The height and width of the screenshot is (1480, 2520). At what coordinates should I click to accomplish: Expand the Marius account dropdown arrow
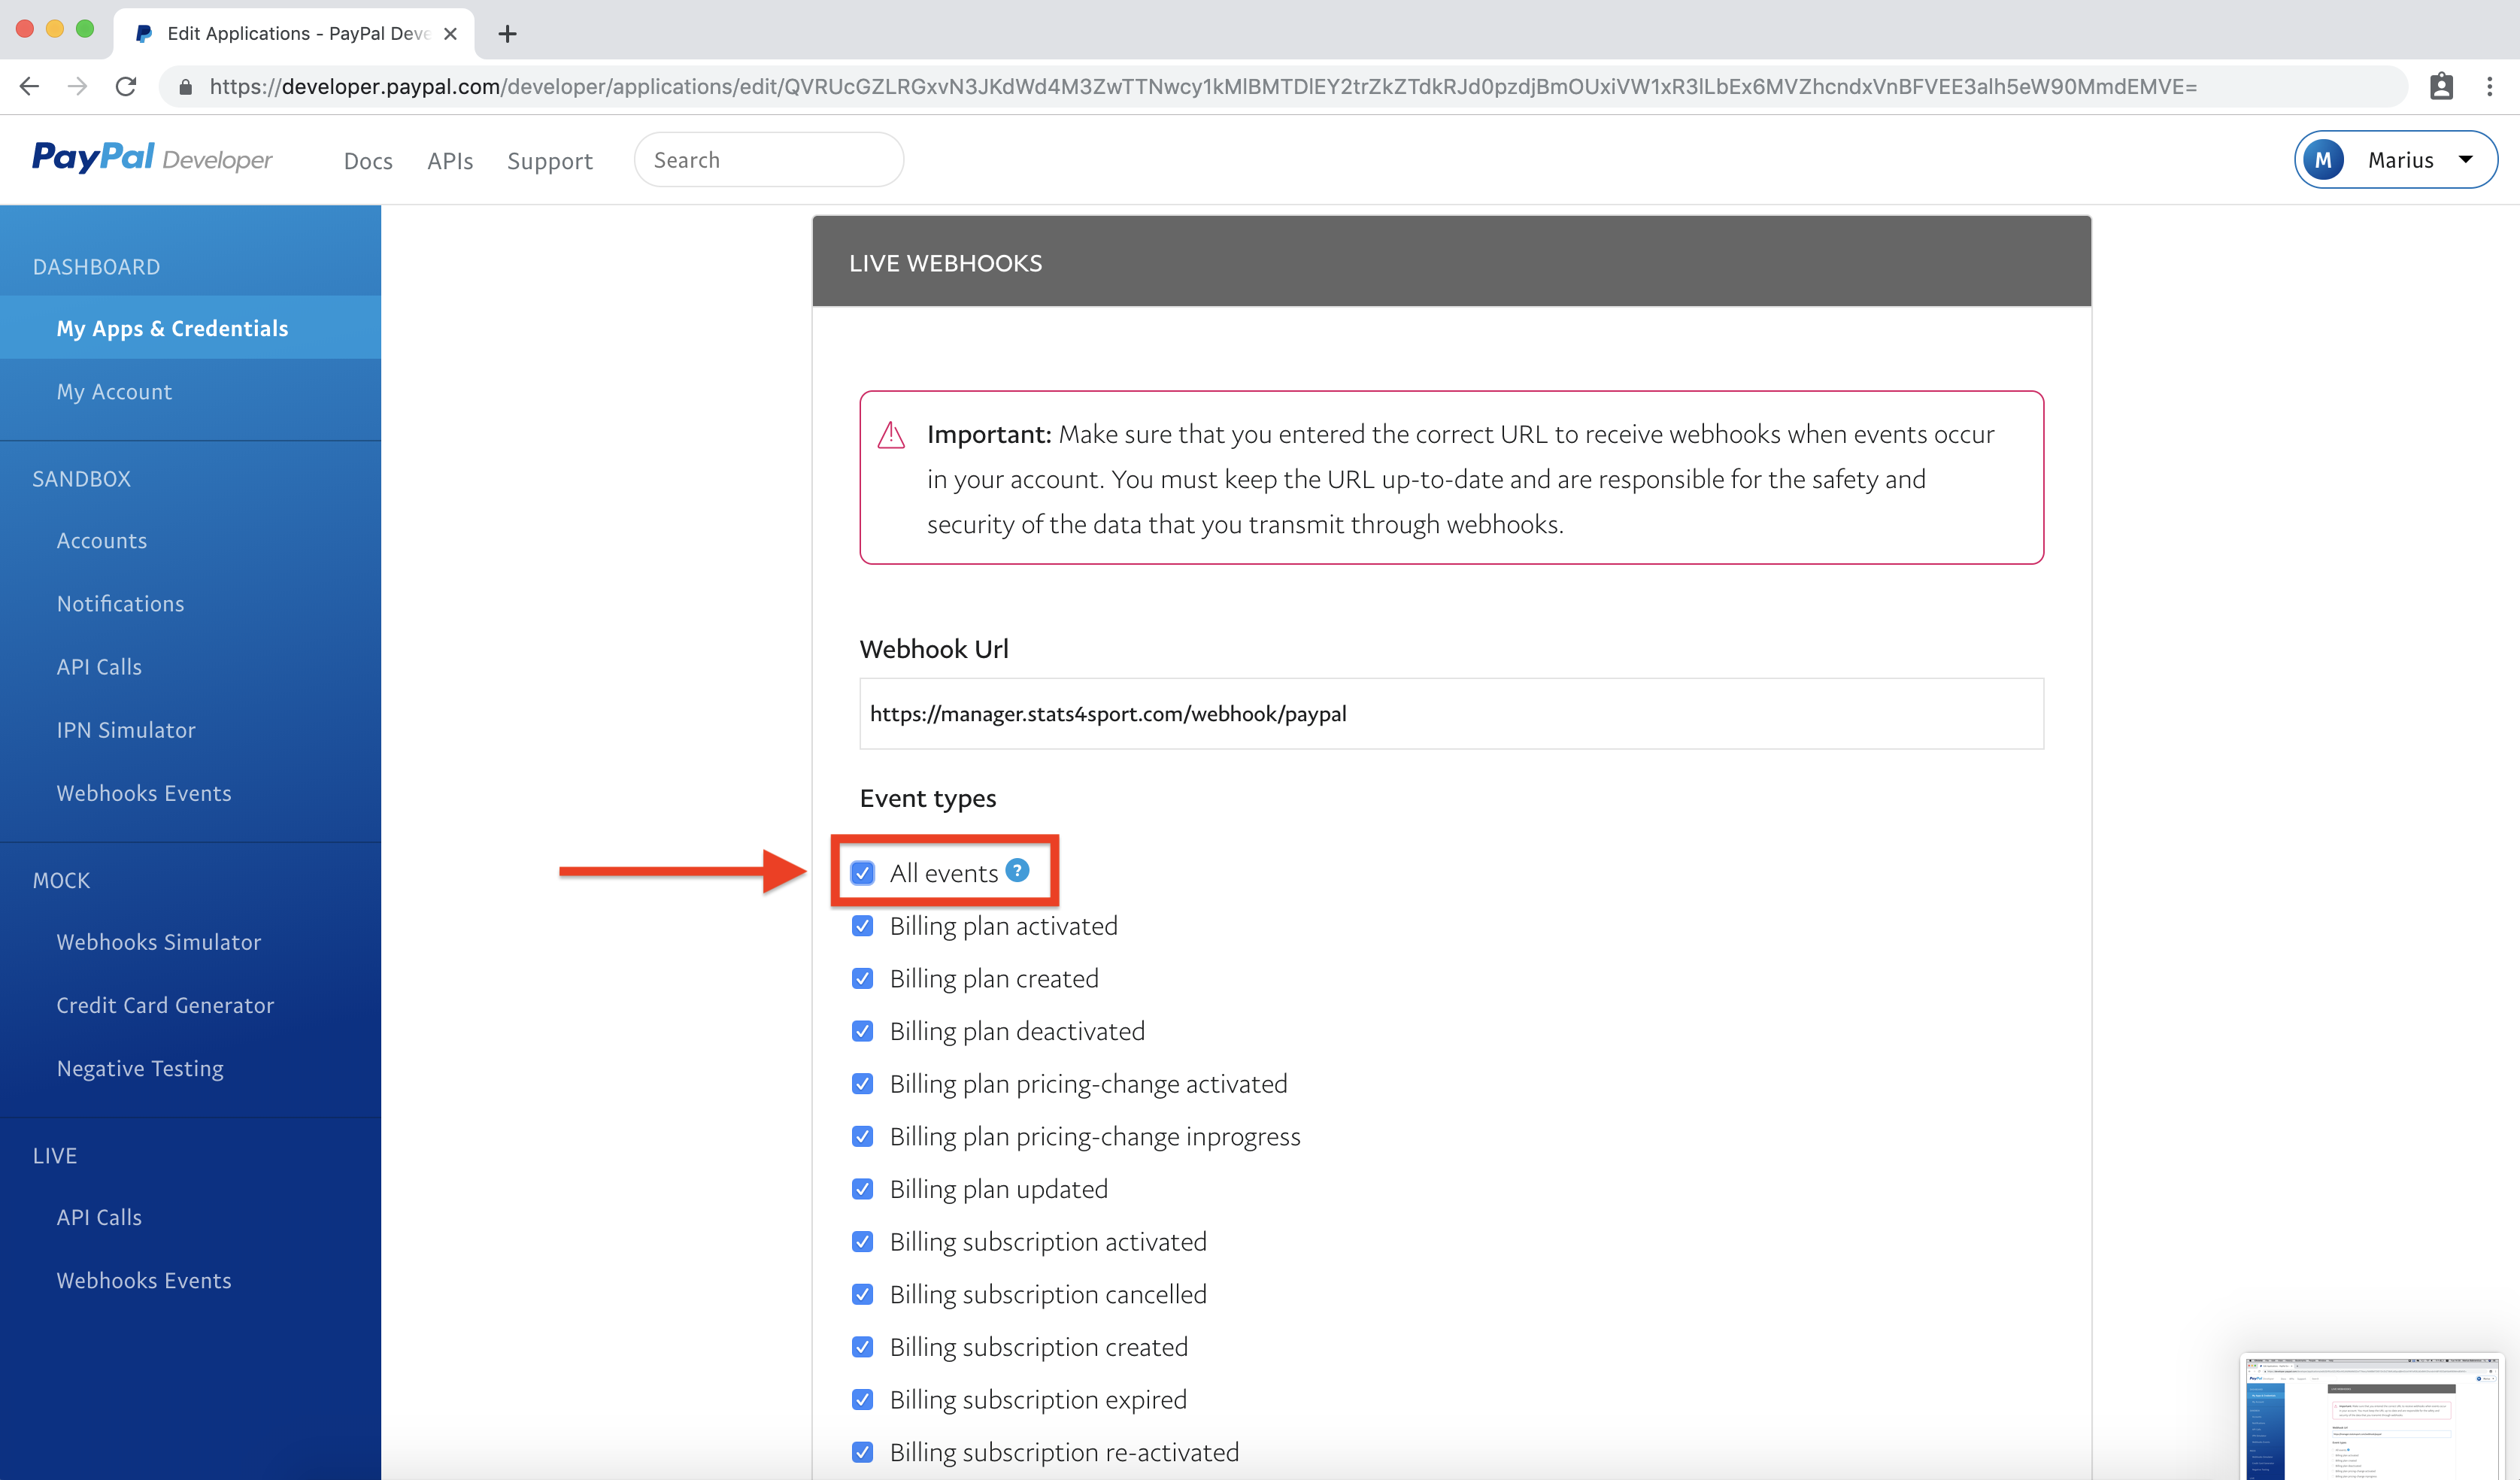[2466, 160]
